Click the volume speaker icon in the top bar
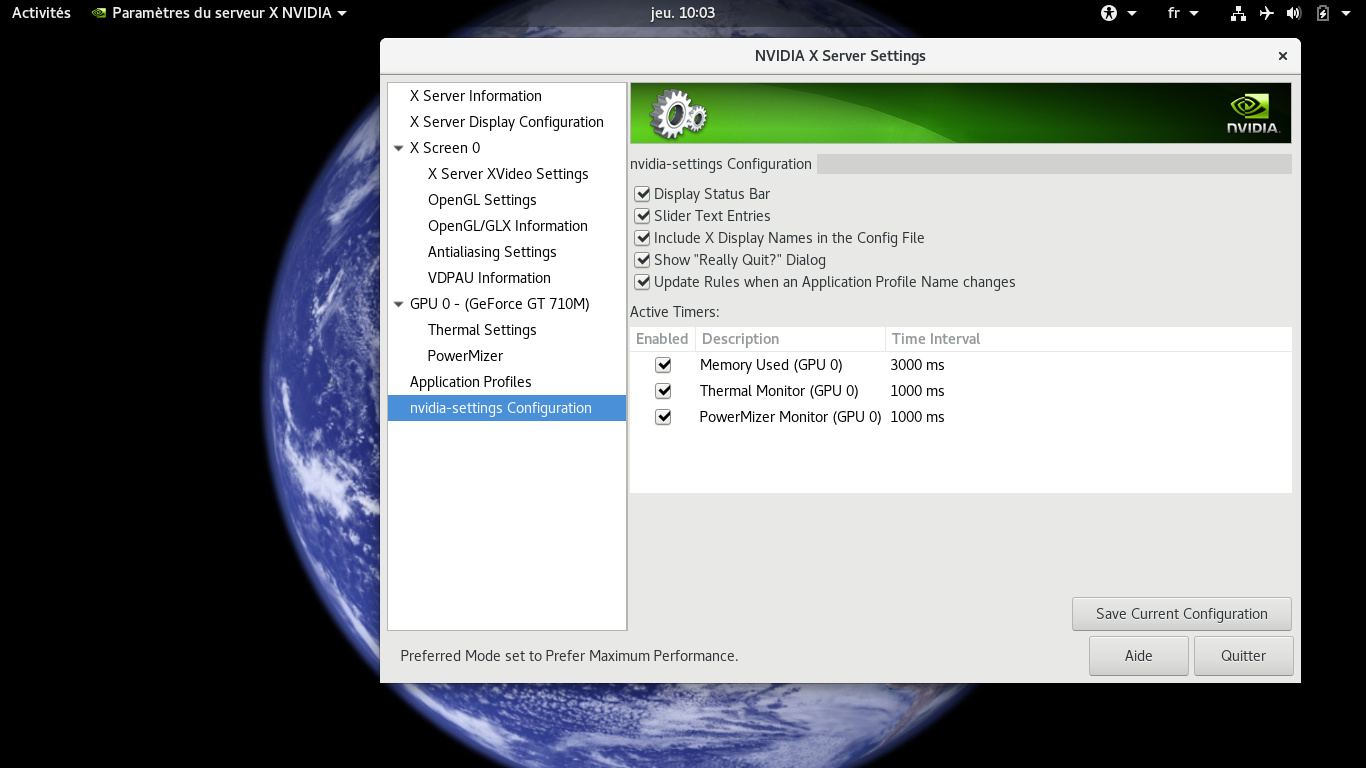This screenshot has width=1366, height=768. [x=1294, y=13]
